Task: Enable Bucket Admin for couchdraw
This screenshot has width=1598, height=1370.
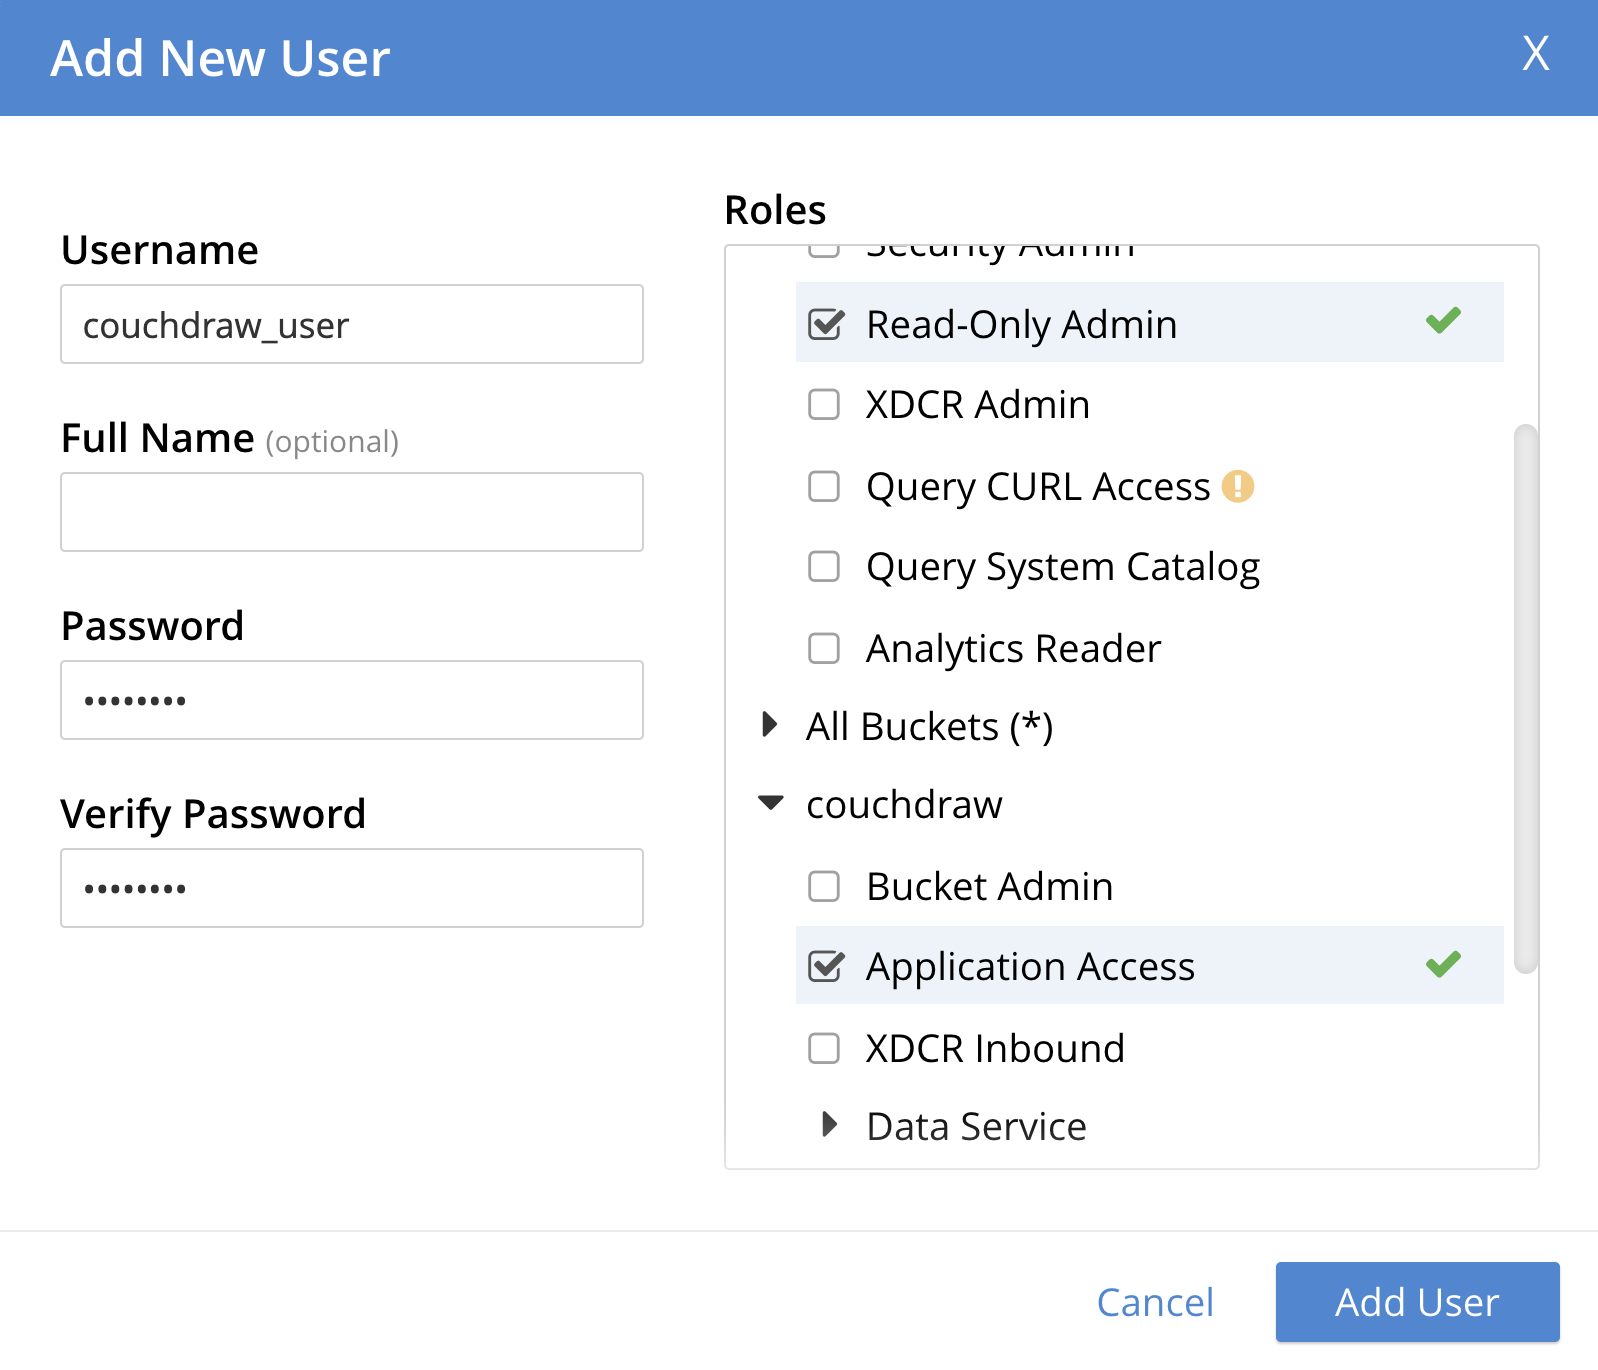Action: tap(824, 886)
